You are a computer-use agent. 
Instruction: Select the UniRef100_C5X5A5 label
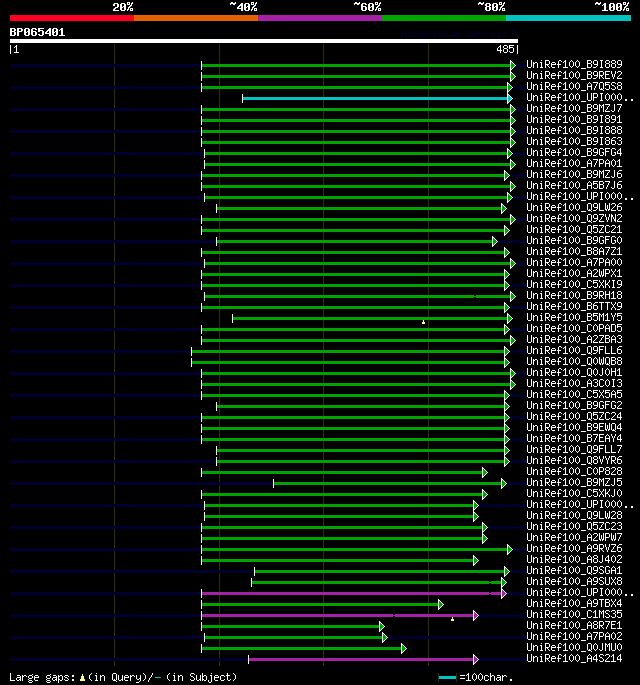tap(574, 394)
